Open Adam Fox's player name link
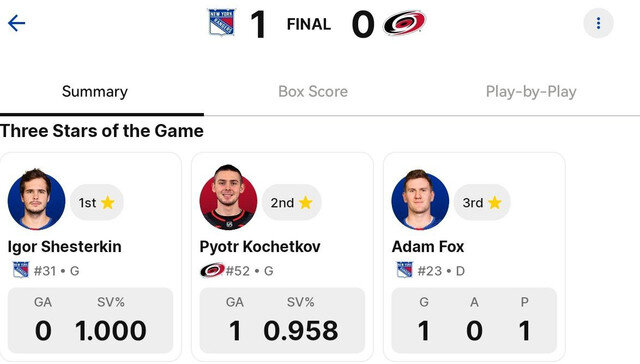 pos(428,246)
